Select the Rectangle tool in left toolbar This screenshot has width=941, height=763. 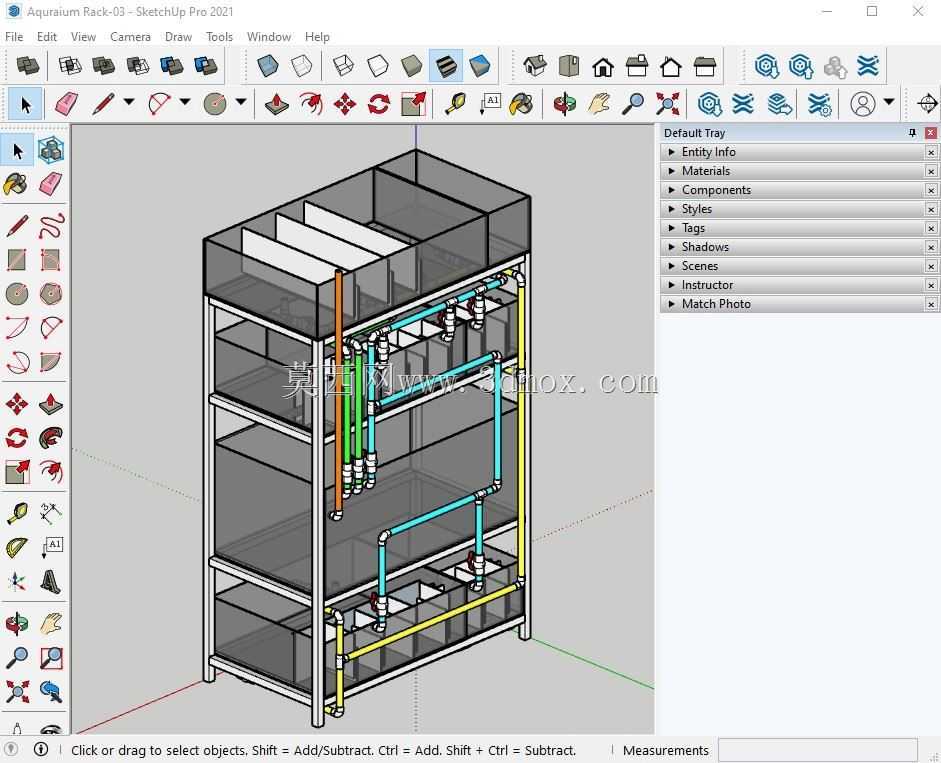[17, 260]
